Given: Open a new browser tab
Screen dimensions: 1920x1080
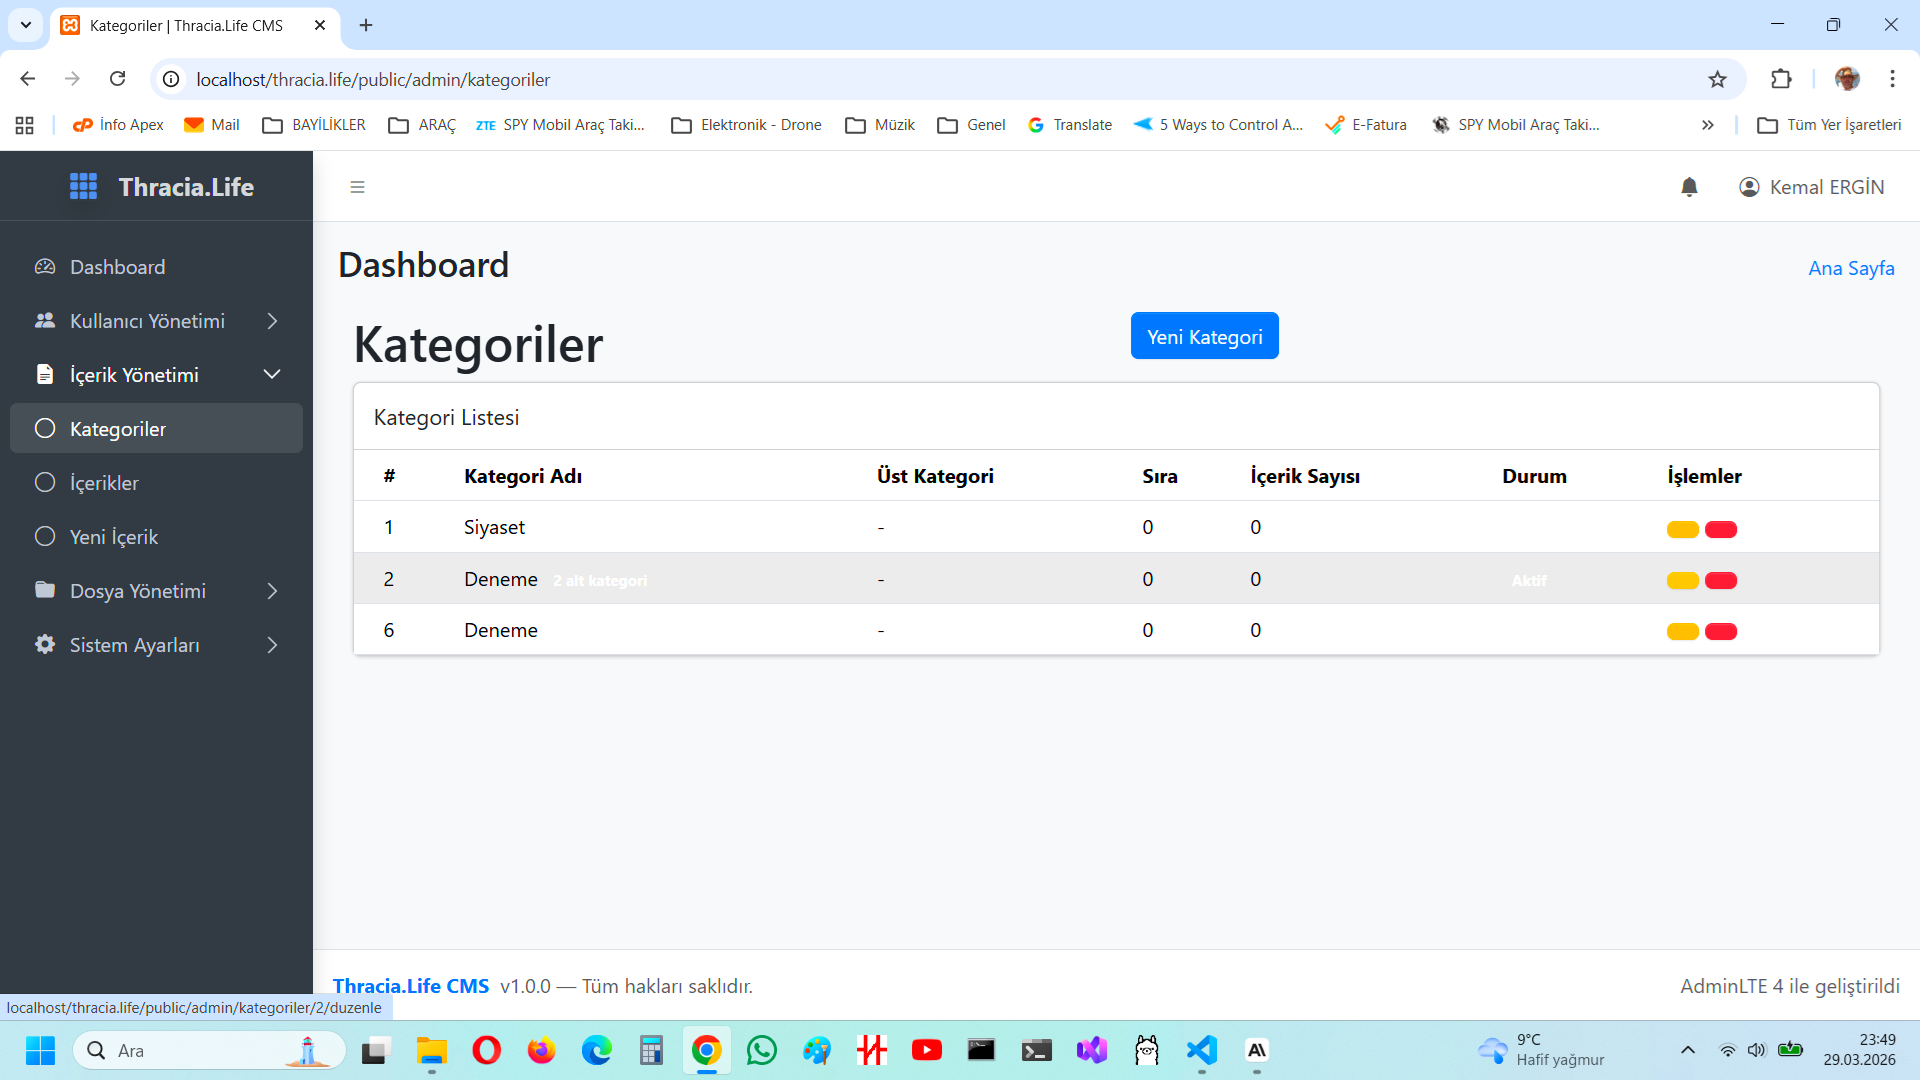Looking at the screenshot, I should pos(366,25).
